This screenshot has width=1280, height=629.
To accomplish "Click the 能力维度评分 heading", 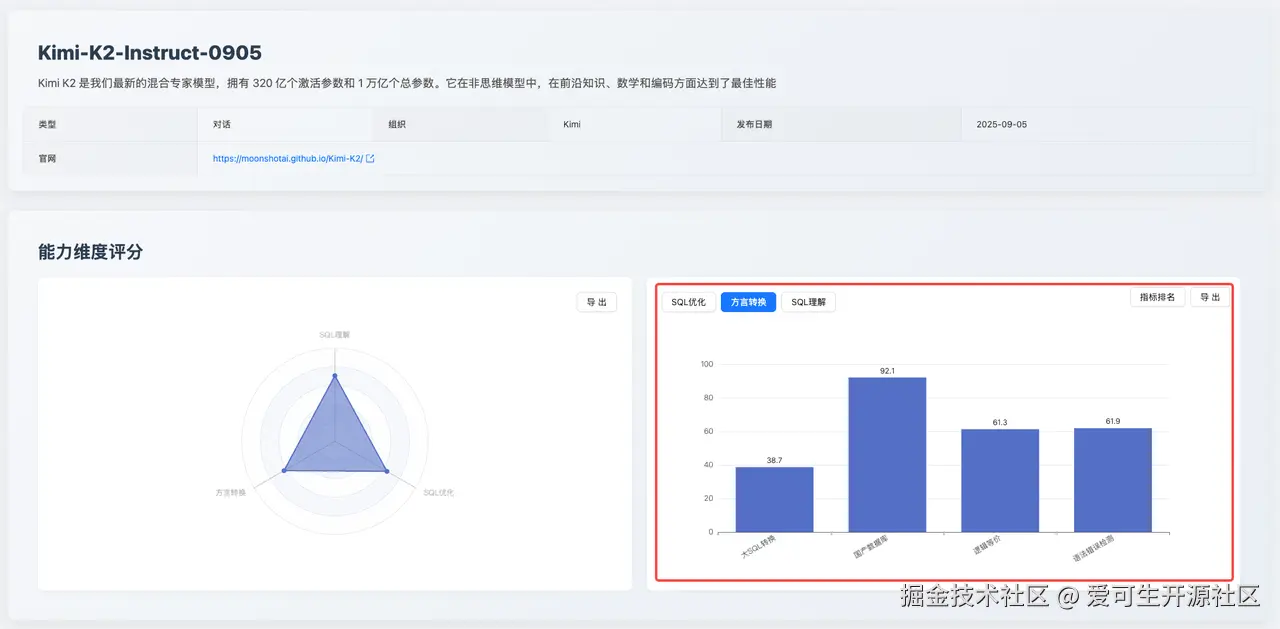I will 90,252.
